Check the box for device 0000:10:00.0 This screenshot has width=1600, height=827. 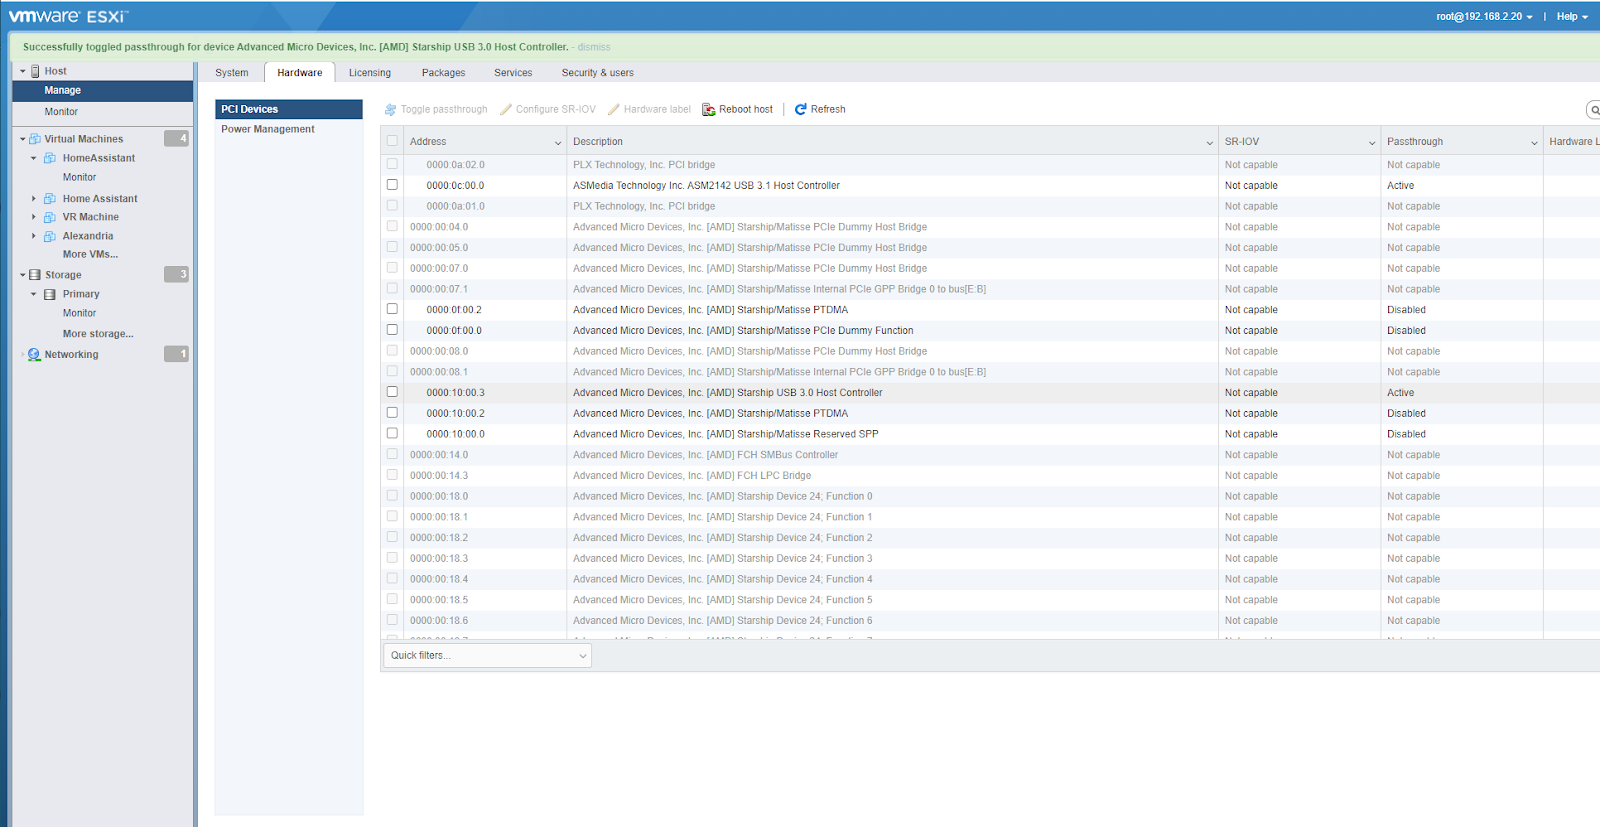tap(392, 433)
